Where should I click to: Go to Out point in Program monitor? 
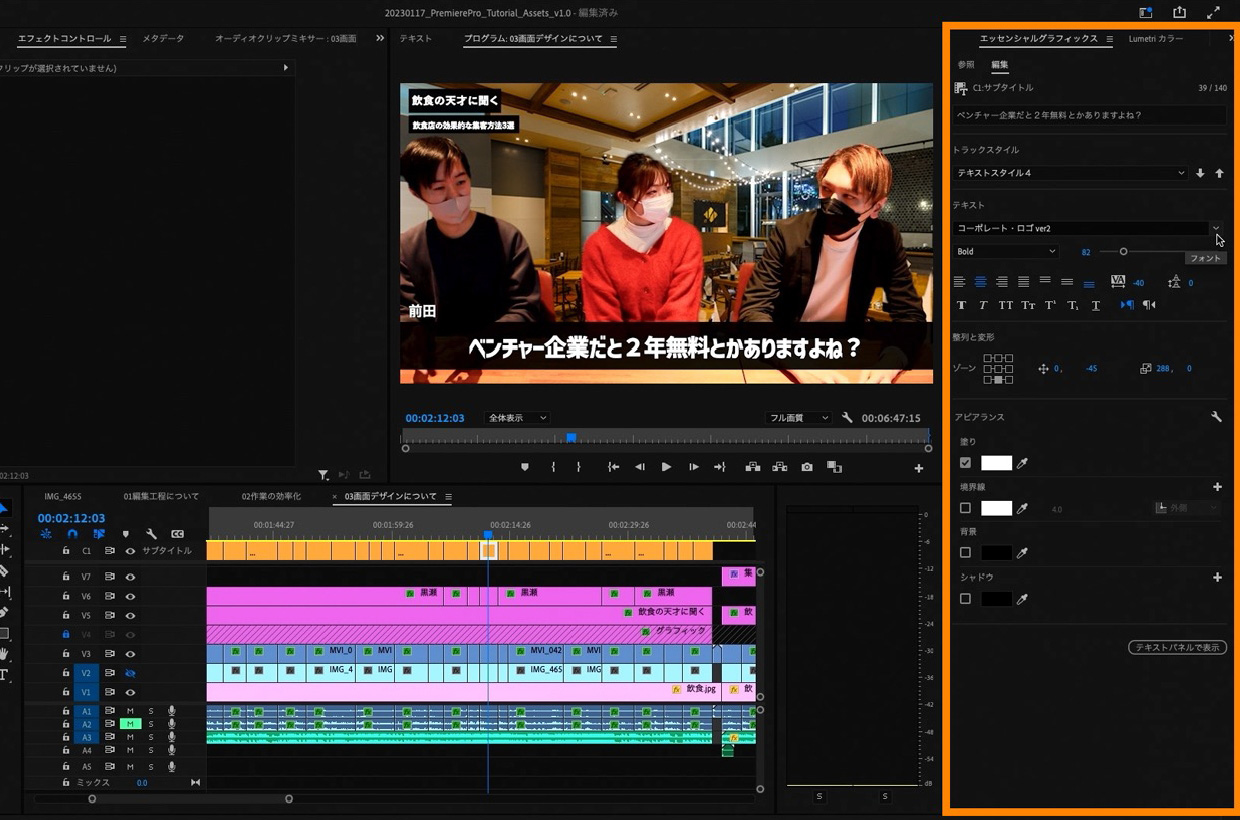click(719, 467)
